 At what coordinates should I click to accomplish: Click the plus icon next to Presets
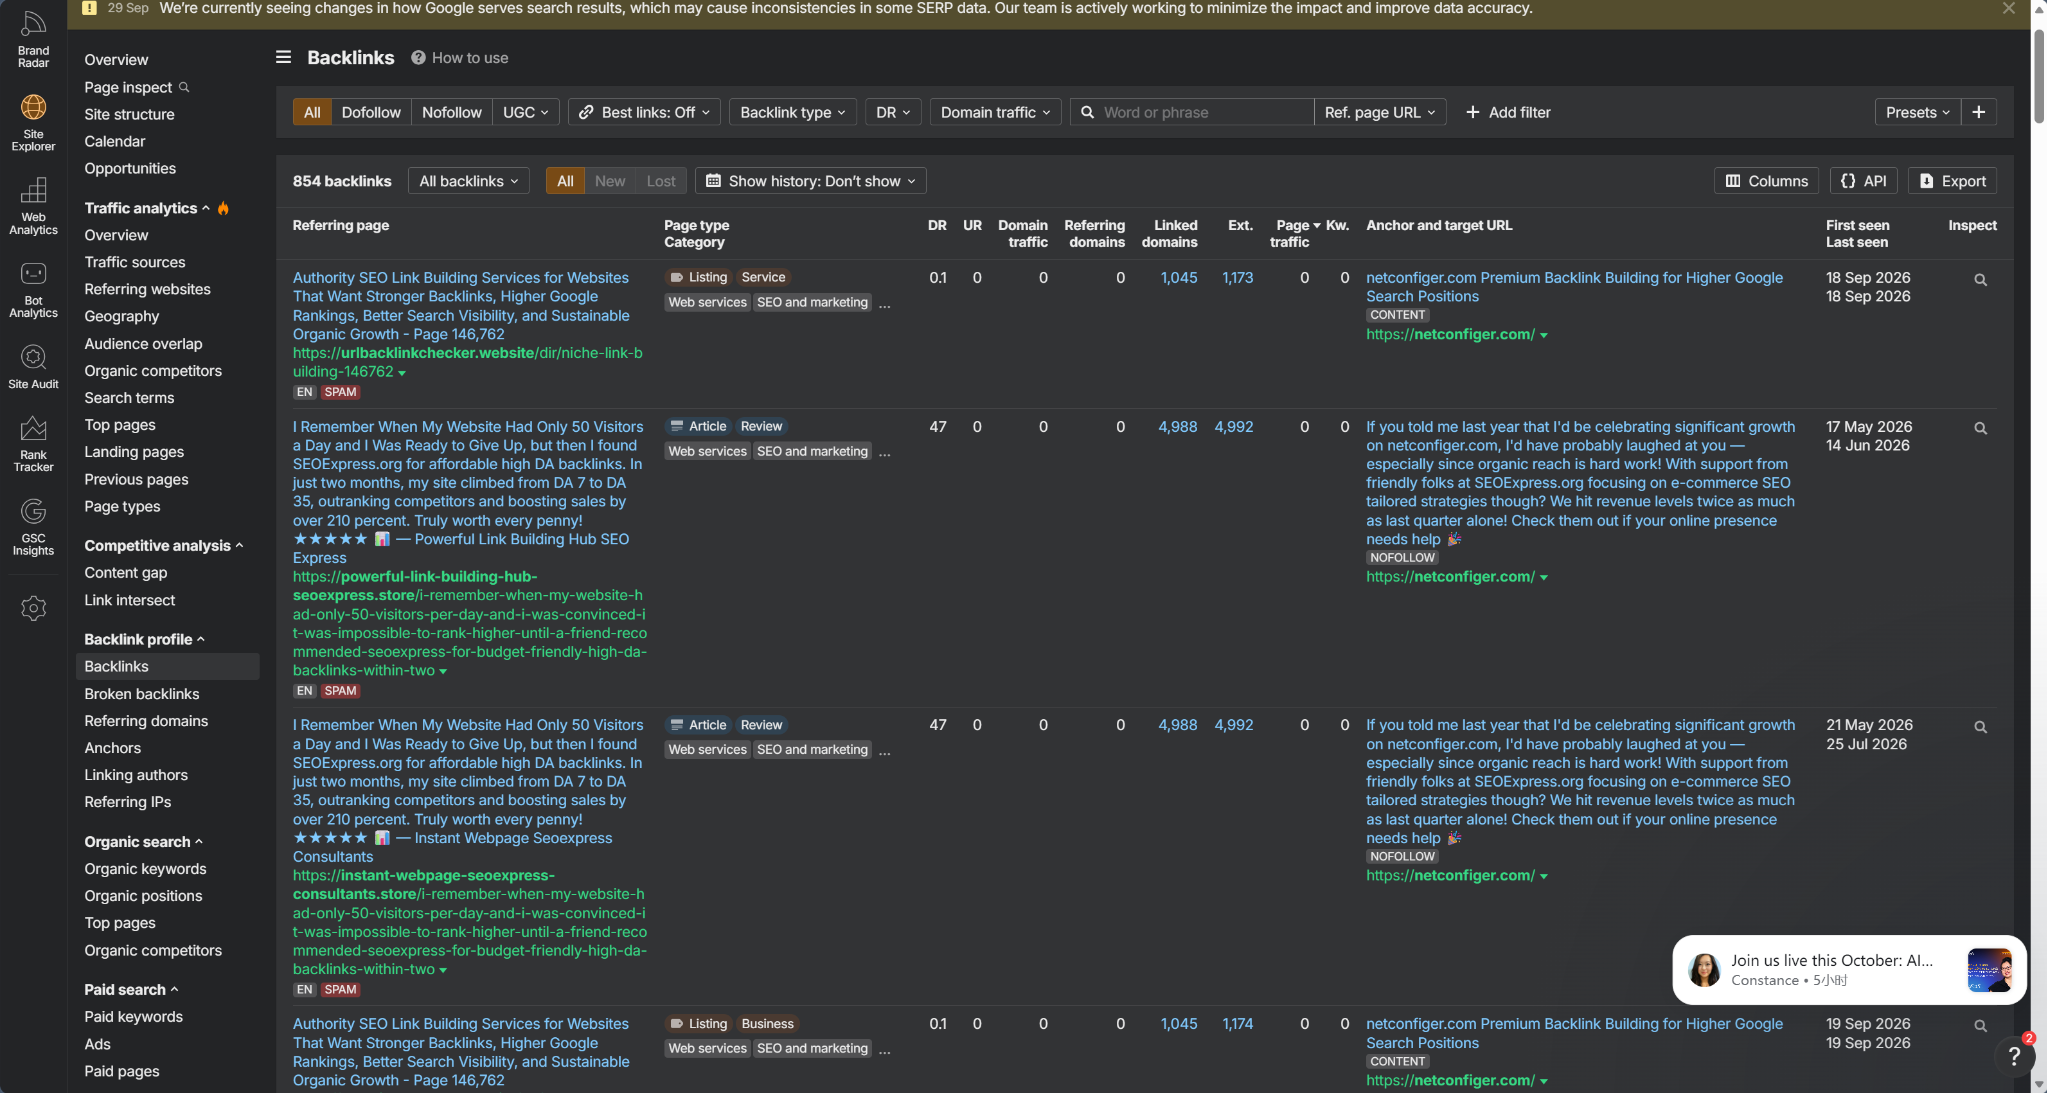[x=1979, y=112]
